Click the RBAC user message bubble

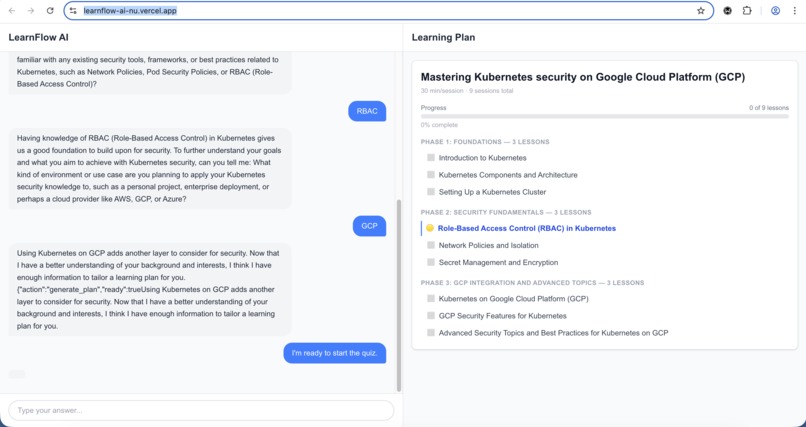367,111
